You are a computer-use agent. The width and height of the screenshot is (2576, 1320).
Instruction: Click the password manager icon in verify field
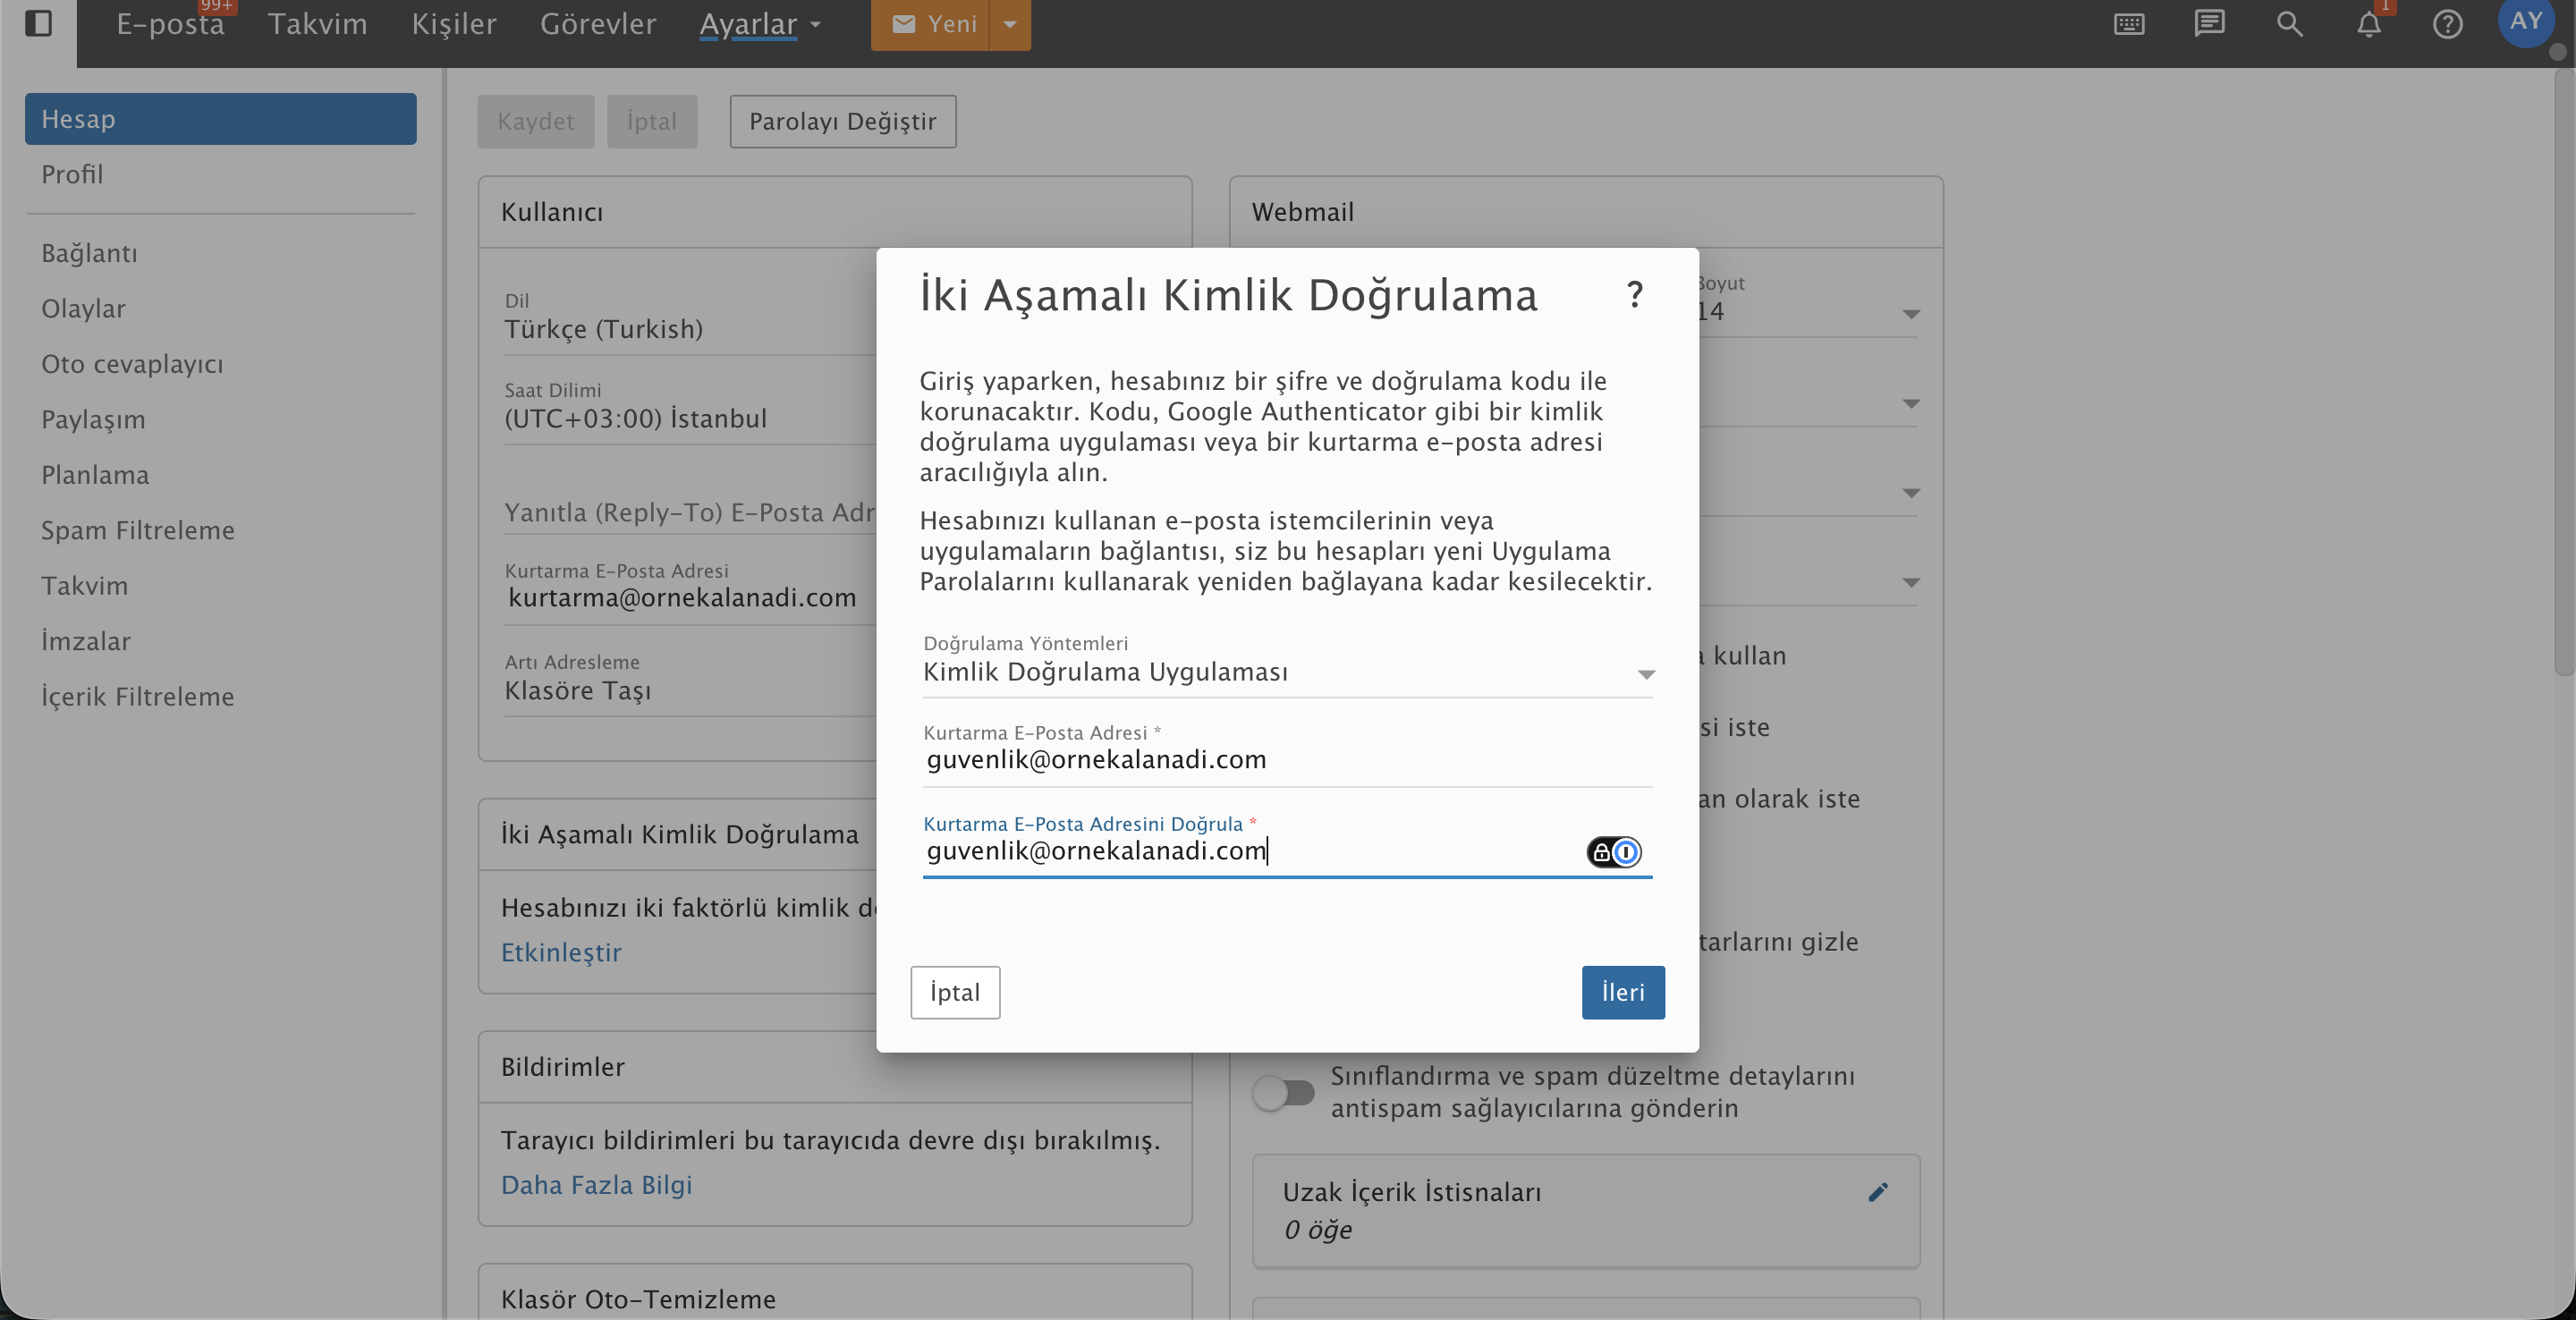[1614, 852]
